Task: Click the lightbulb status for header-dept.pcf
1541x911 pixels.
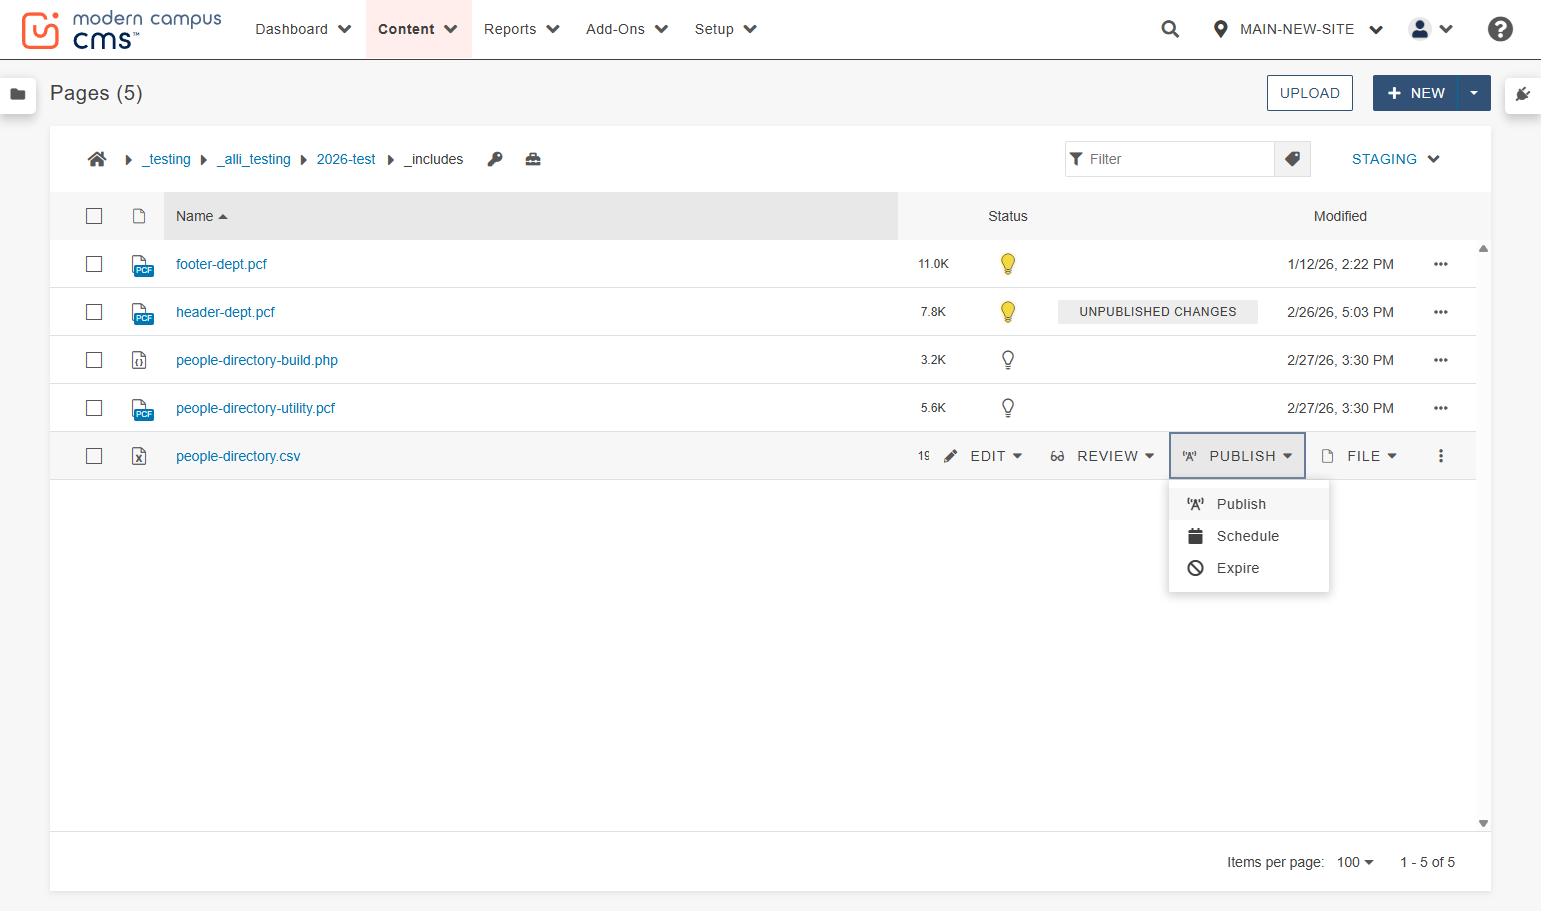Action: 1008,312
